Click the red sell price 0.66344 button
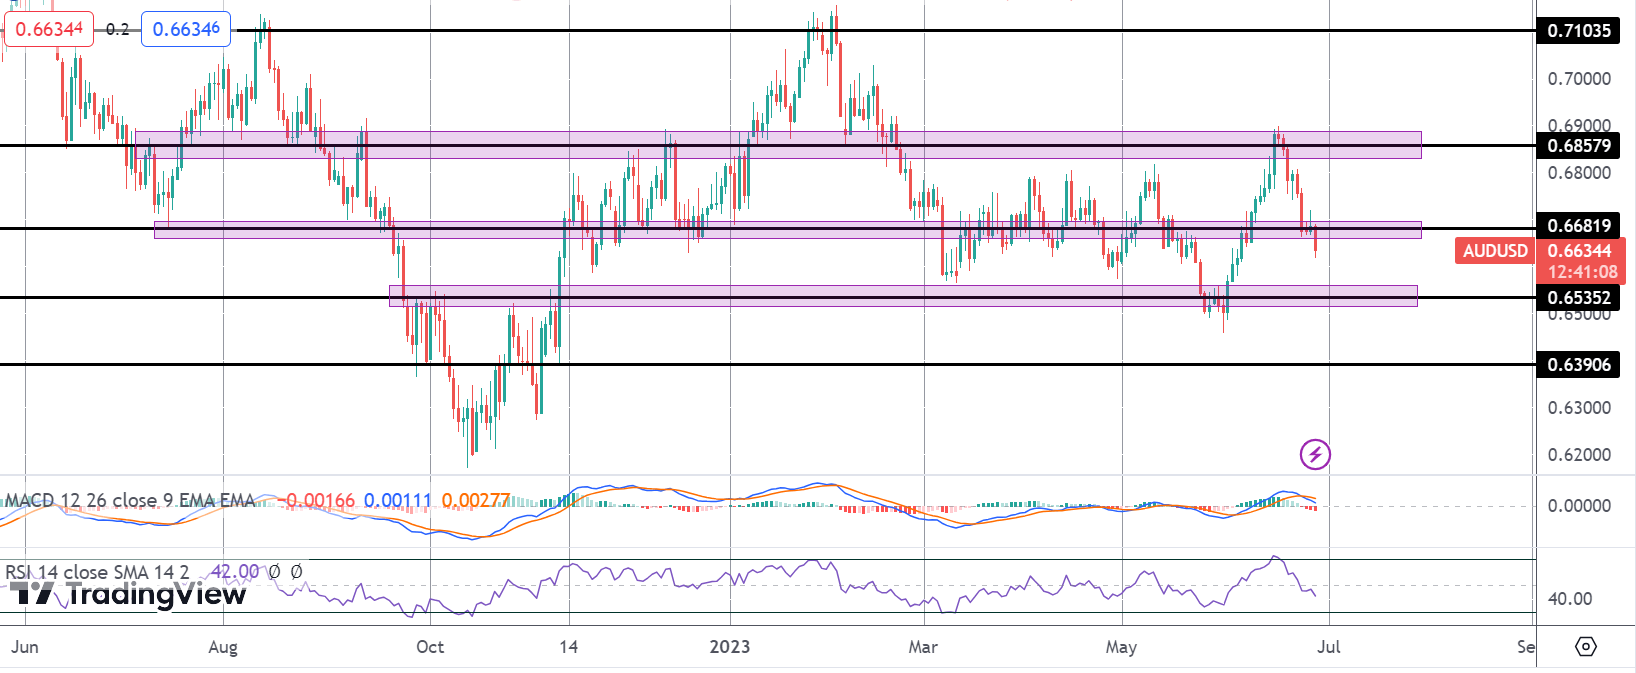The image size is (1636, 673). point(49,29)
